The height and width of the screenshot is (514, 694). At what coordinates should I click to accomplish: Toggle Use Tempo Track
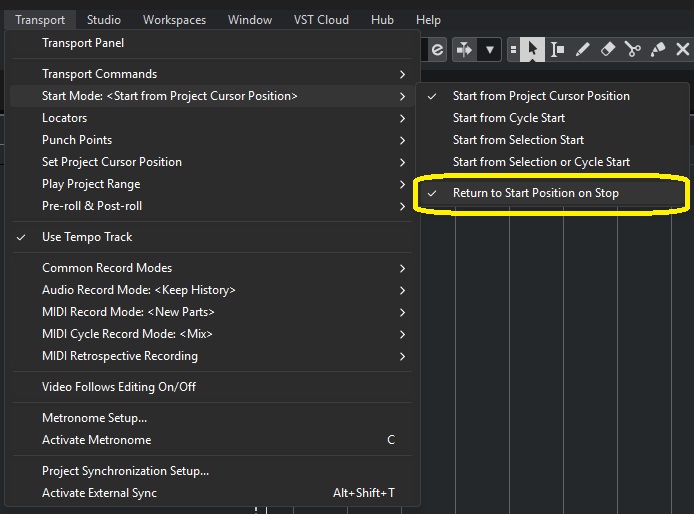[x=212, y=237]
